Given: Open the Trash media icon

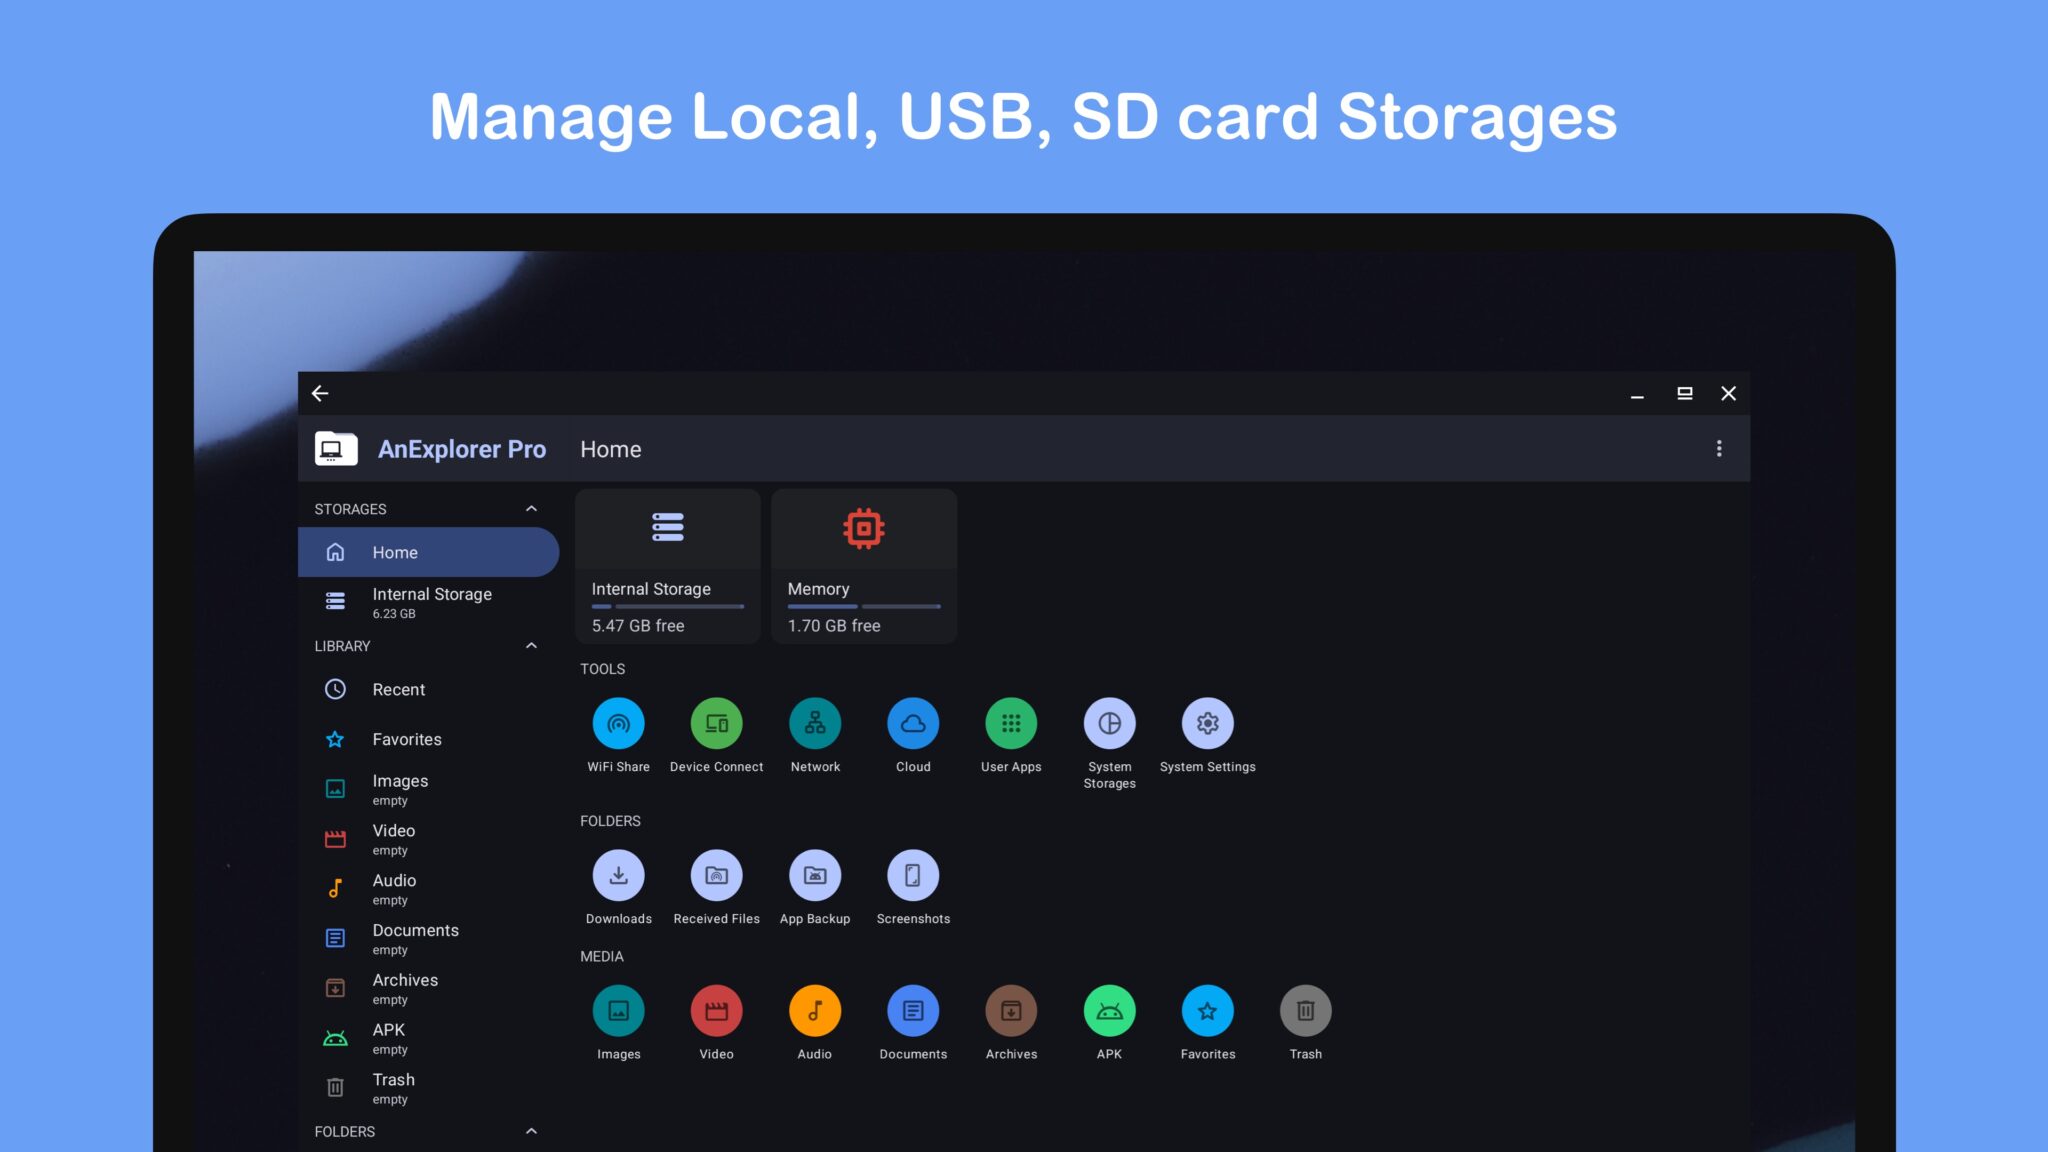Looking at the screenshot, I should point(1305,1010).
